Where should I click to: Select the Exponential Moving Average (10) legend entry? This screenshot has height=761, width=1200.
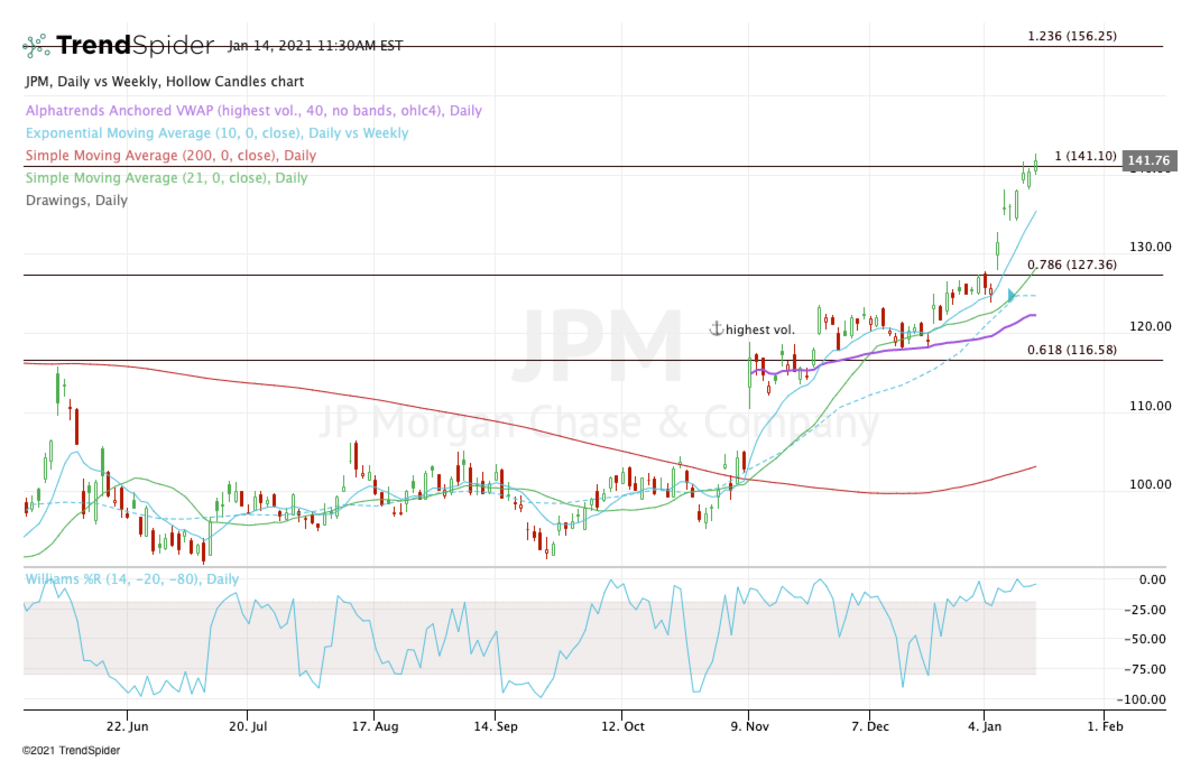217,133
